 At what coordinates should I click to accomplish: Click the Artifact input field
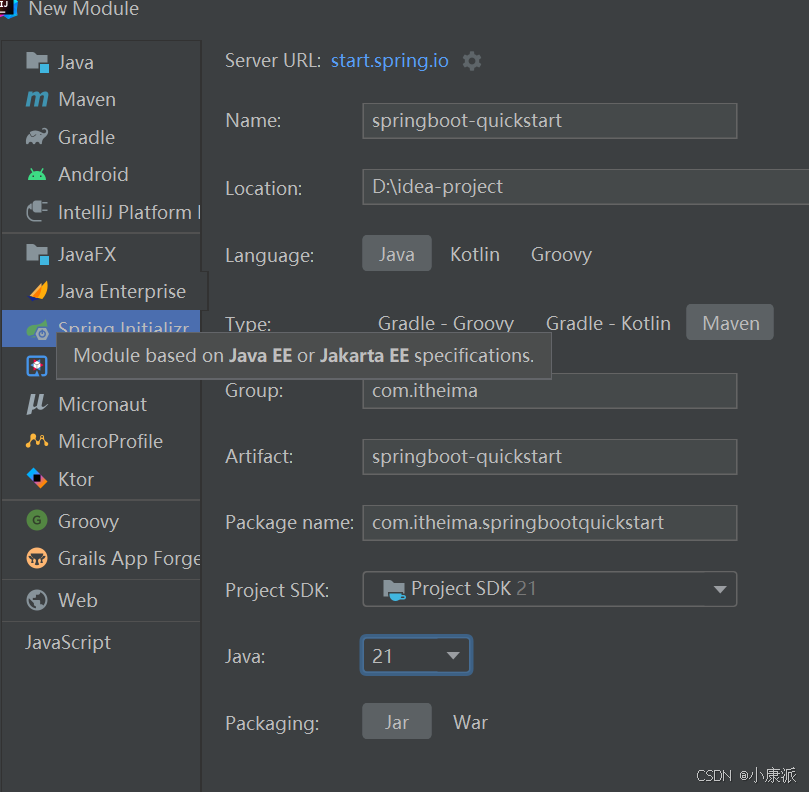click(550, 457)
